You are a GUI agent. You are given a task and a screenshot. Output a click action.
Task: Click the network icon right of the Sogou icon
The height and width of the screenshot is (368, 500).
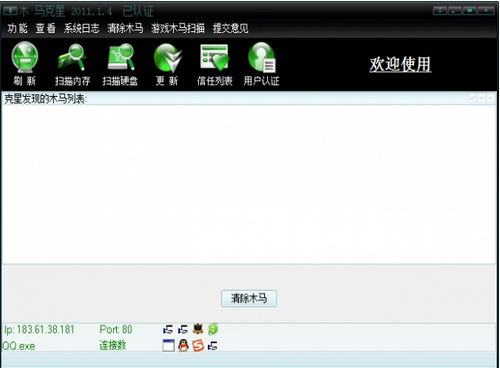tap(213, 346)
